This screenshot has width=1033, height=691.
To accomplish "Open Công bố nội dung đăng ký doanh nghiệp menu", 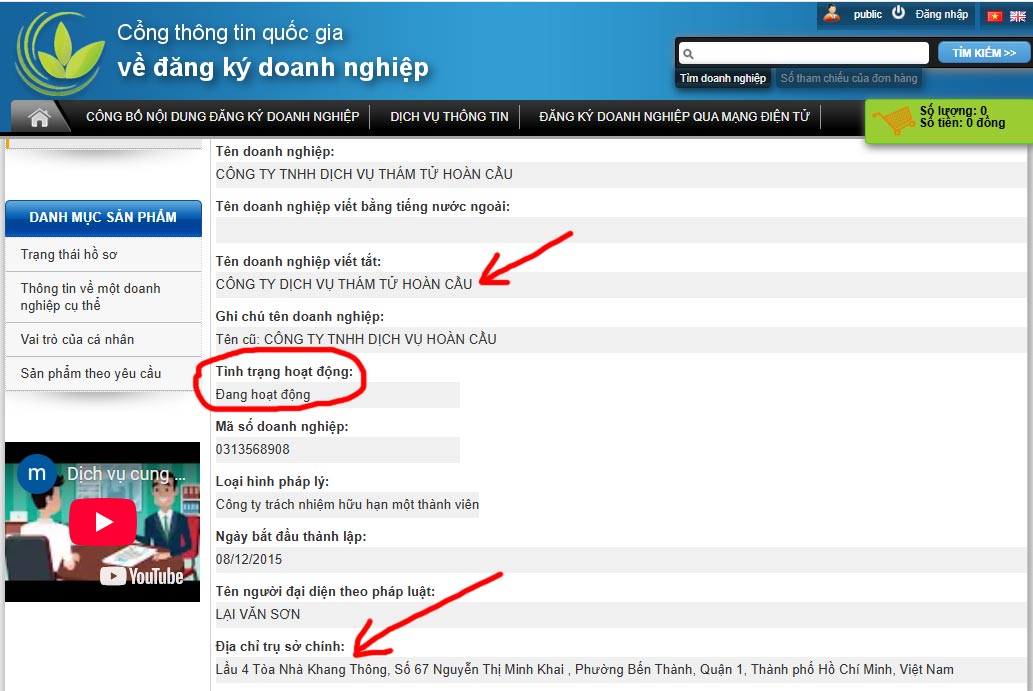I will (x=222, y=117).
